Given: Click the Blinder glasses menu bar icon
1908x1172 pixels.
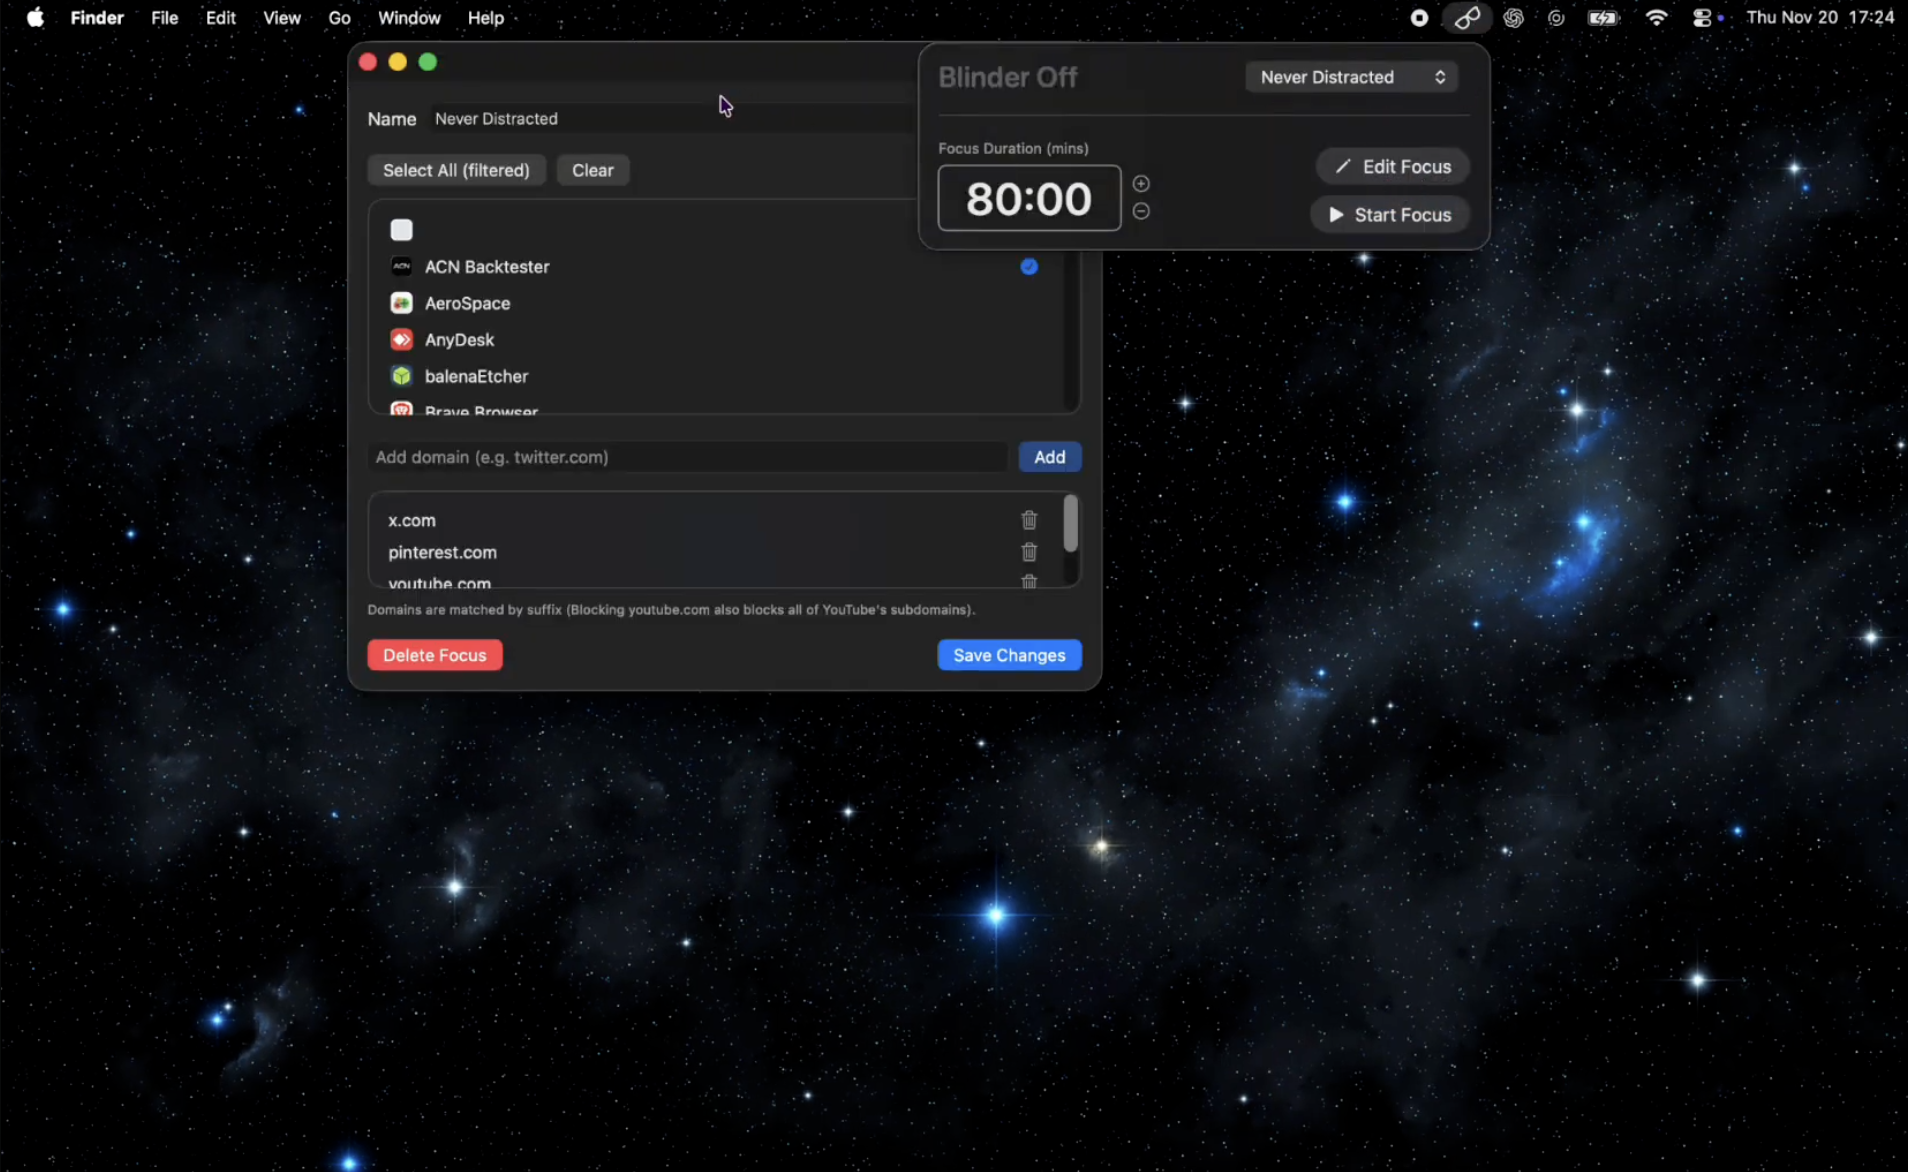Looking at the screenshot, I should click(1466, 18).
